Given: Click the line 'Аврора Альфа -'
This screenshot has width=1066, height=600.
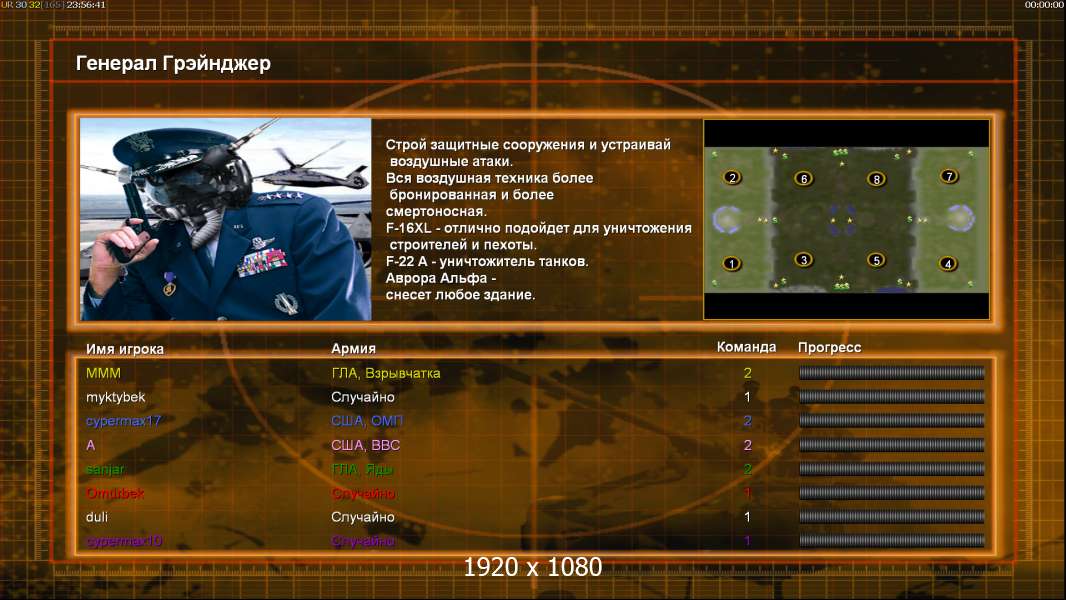Looking at the screenshot, I should coord(441,278).
